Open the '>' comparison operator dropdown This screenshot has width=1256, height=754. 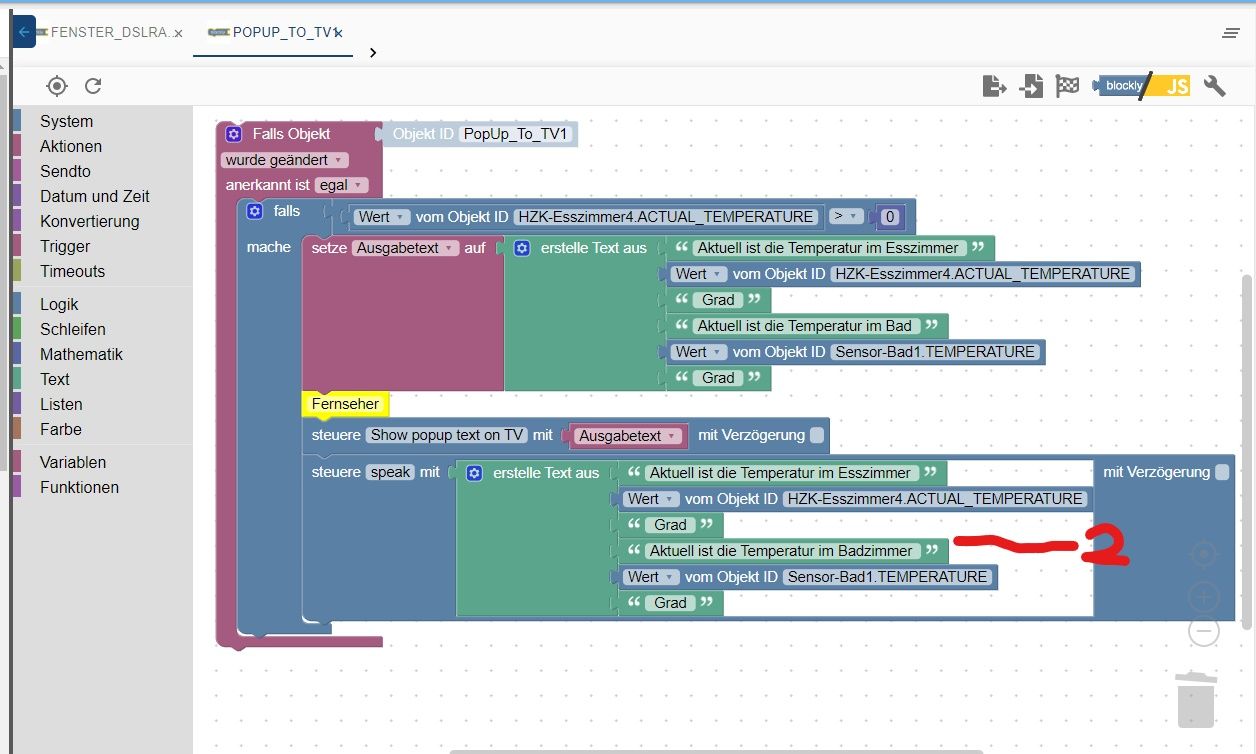click(x=846, y=216)
